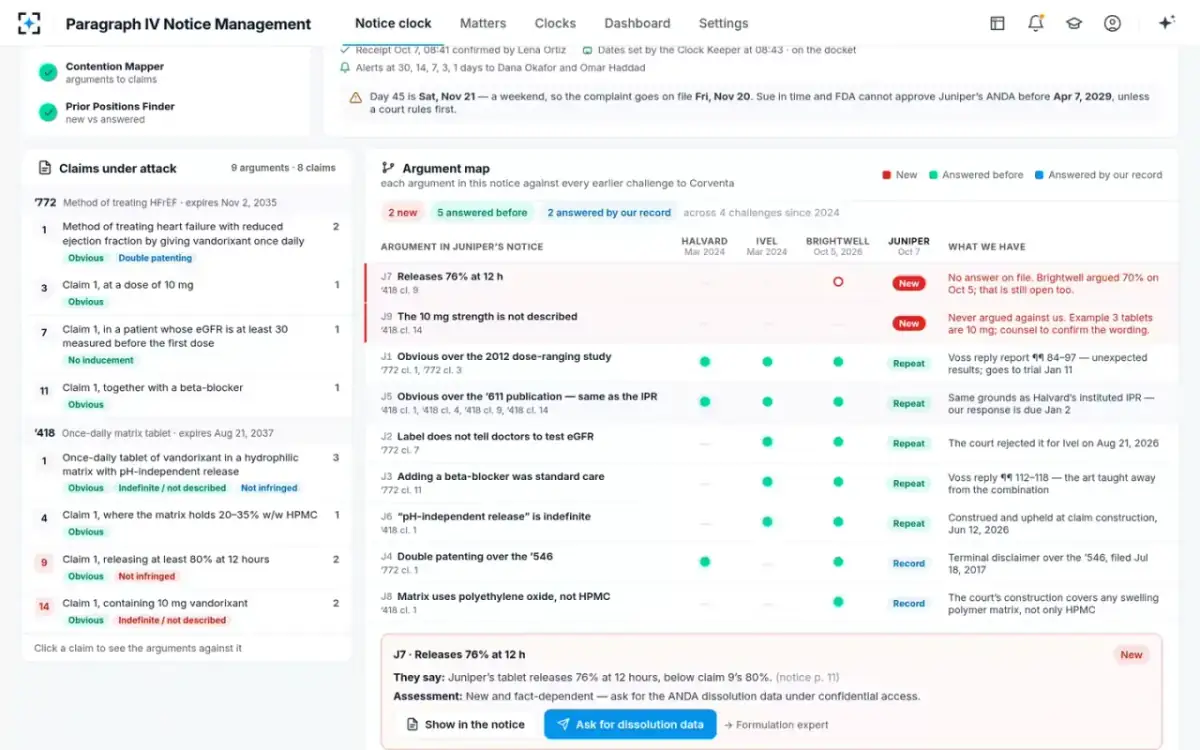Viewport: 1200px width, 750px height.
Task: Click the alerts bell icon beside Dana Okafor
Action: pos(346,67)
